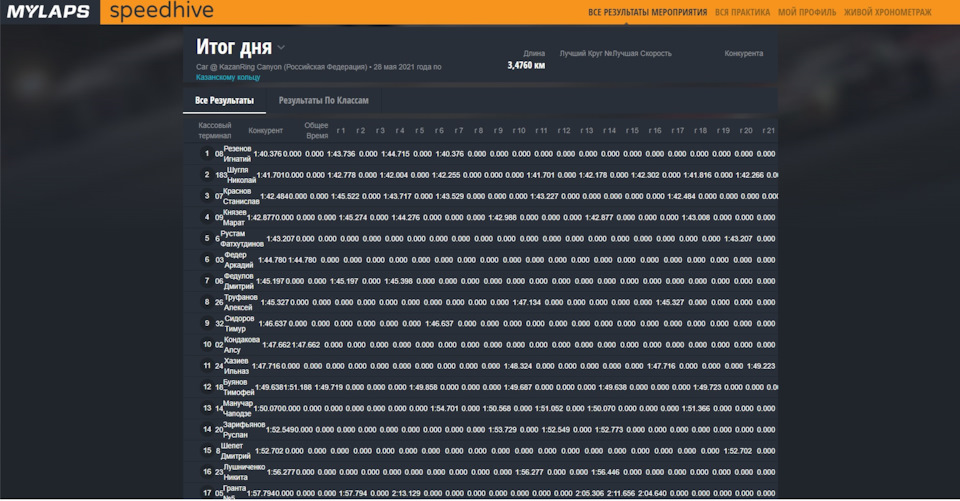Click the time value 1:42.778

(342, 175)
